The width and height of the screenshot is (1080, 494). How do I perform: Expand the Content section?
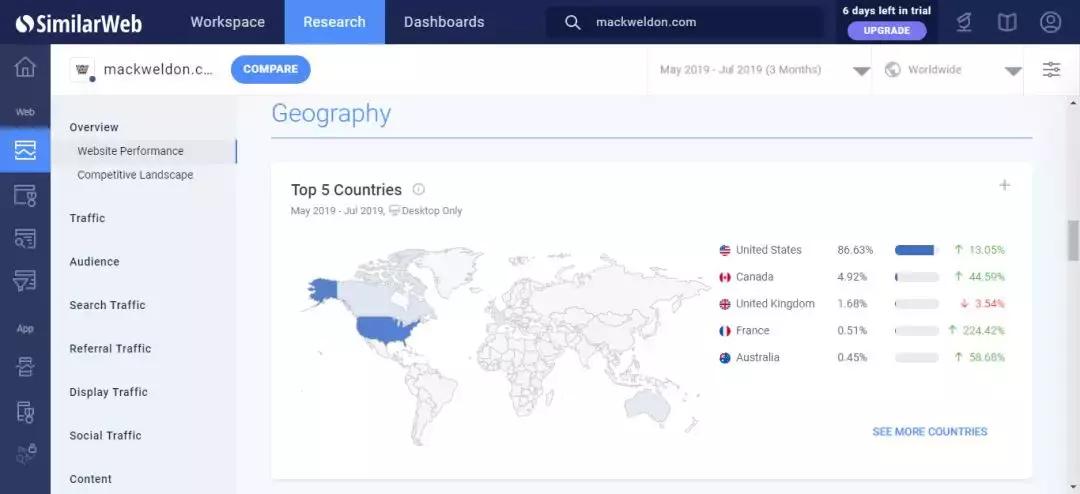pyautogui.click(x=90, y=478)
